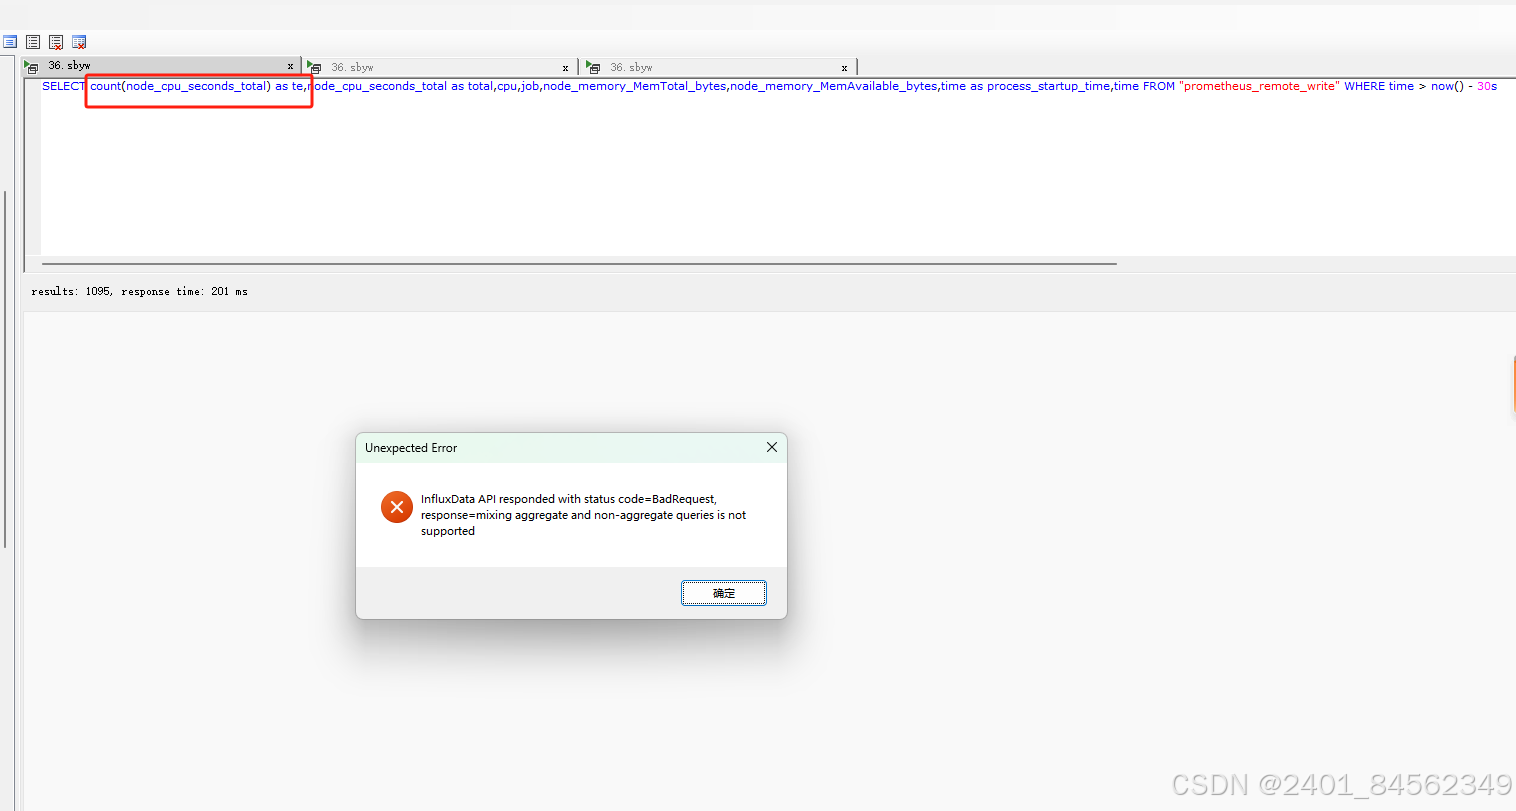This screenshot has width=1516, height=811.
Task: Close the second 36.sbyw tab
Action: [565, 68]
